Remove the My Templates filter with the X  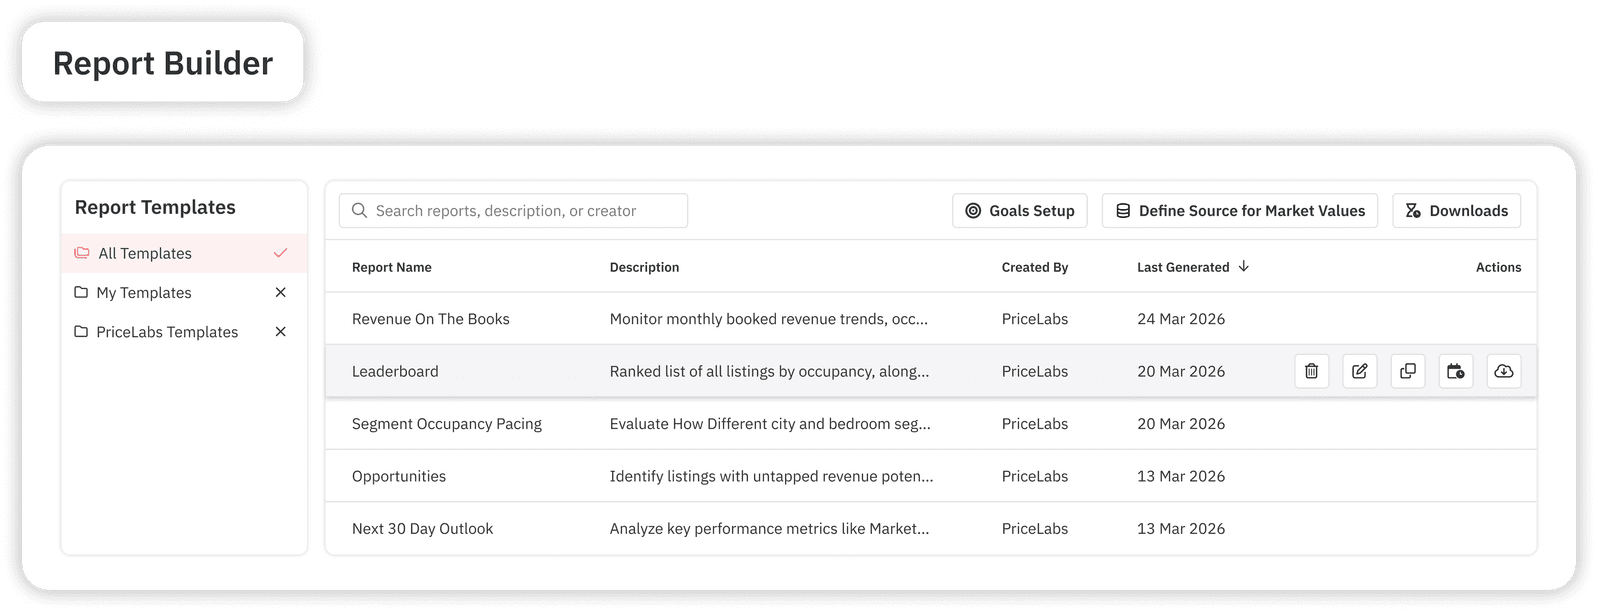click(281, 292)
